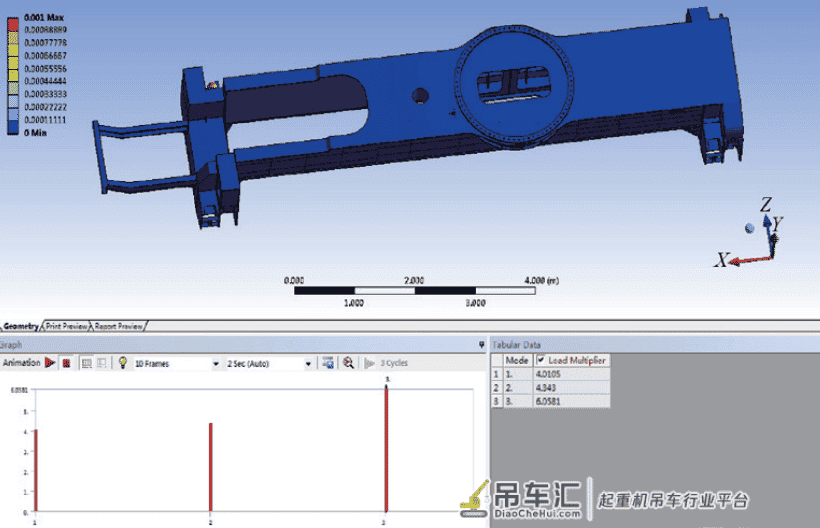This screenshot has height=528, width=820.
Task: Click the mode 1 bar in graph
Action: tap(36, 470)
